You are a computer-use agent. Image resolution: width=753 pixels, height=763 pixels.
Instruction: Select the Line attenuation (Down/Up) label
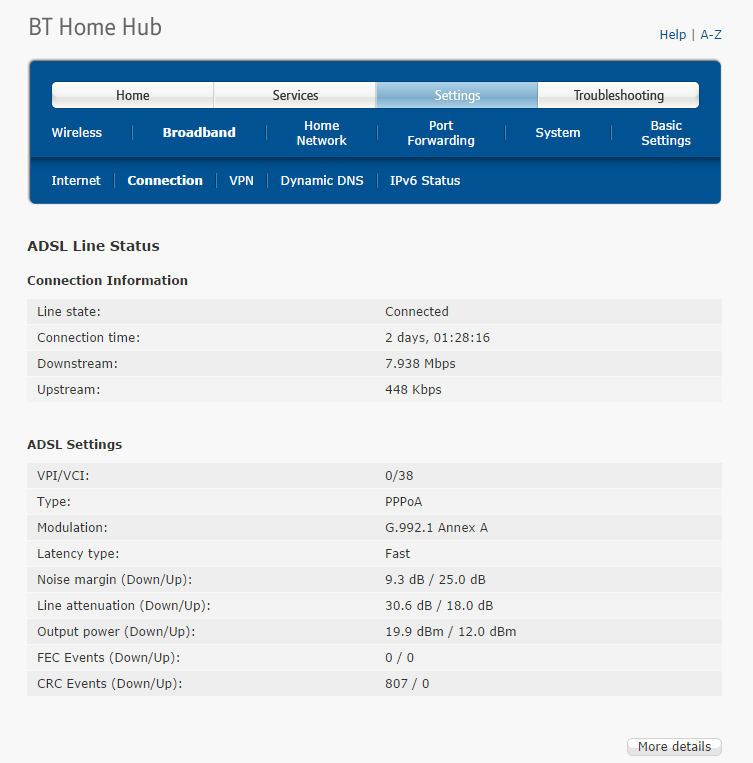pyautogui.click(x=124, y=606)
